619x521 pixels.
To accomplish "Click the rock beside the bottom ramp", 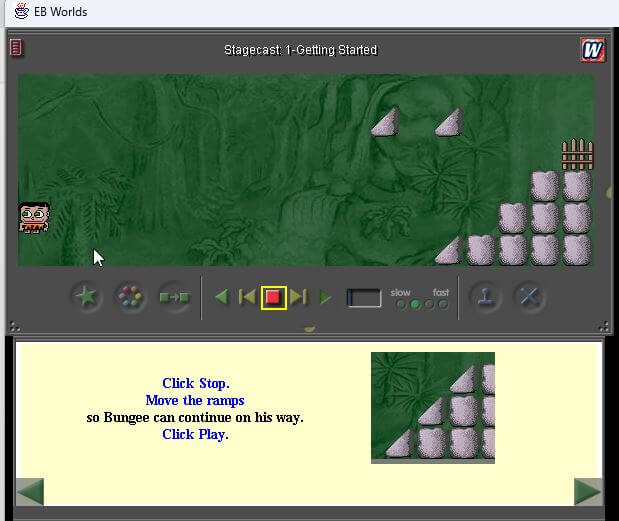I will (481, 250).
